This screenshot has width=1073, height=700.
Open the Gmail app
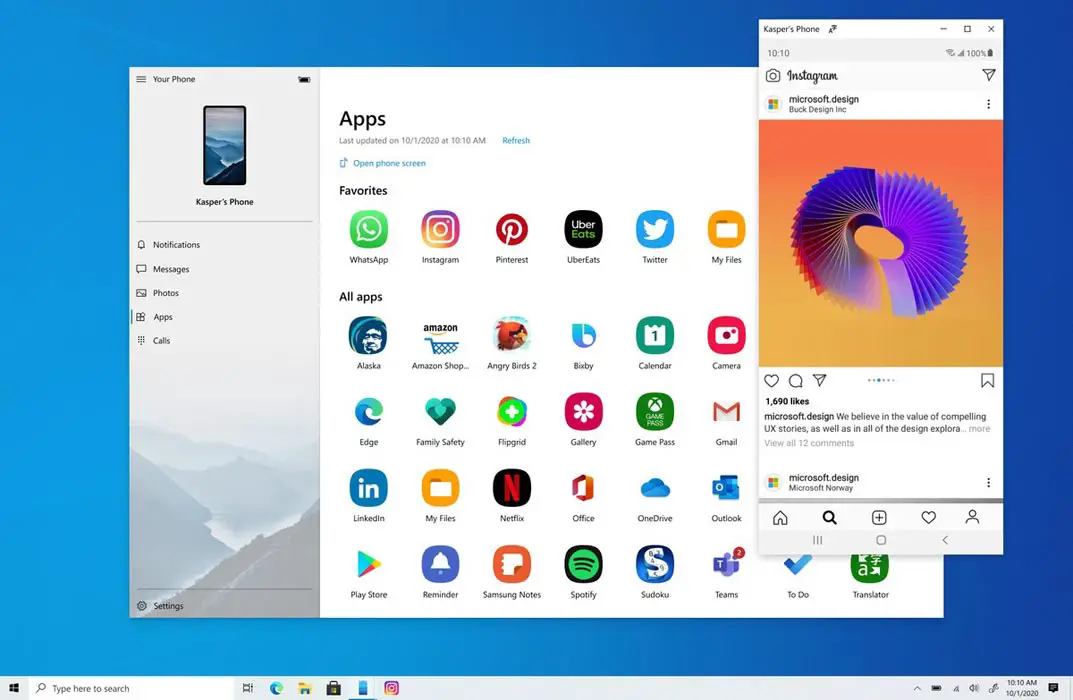726,412
